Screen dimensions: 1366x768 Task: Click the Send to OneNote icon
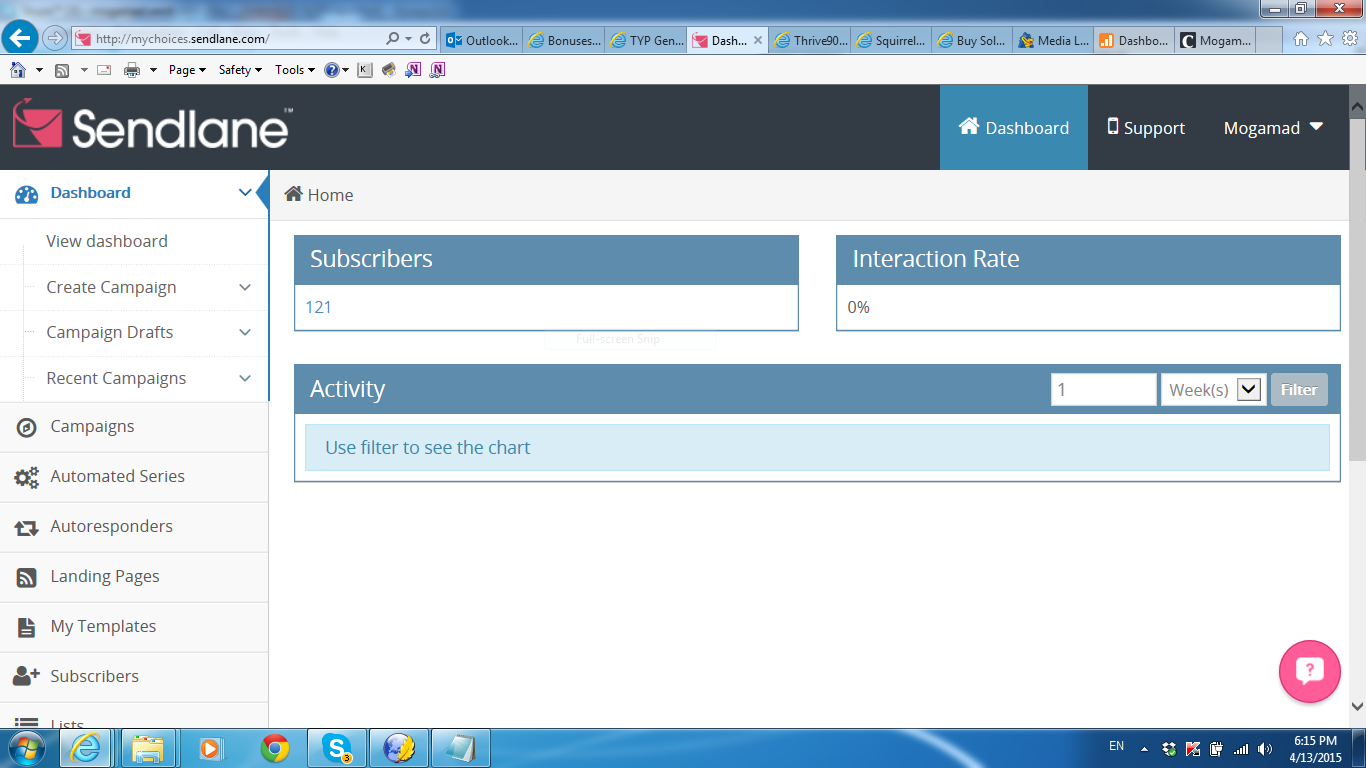(x=413, y=70)
